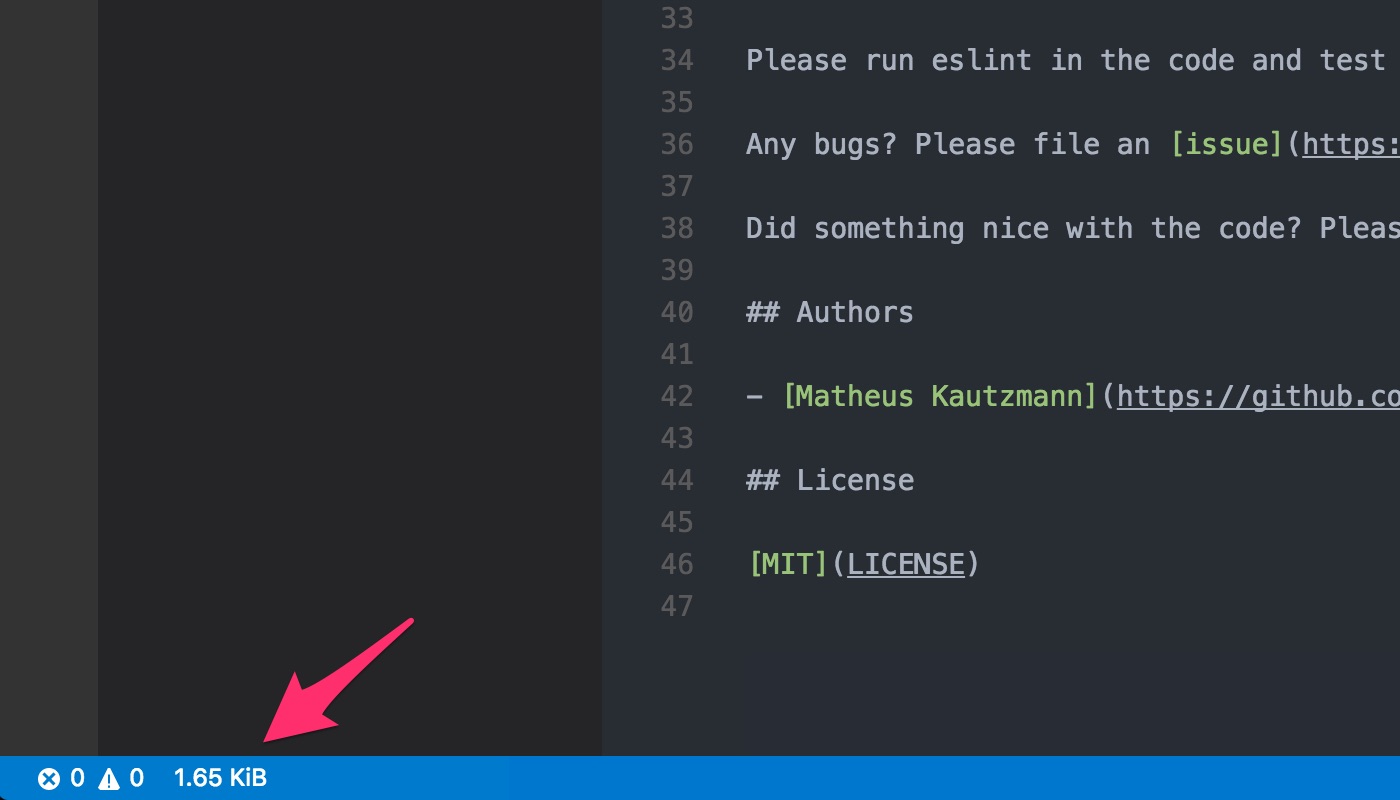This screenshot has height=800, width=1400.
Task: Select line number 47 at file end
Action: point(677,606)
